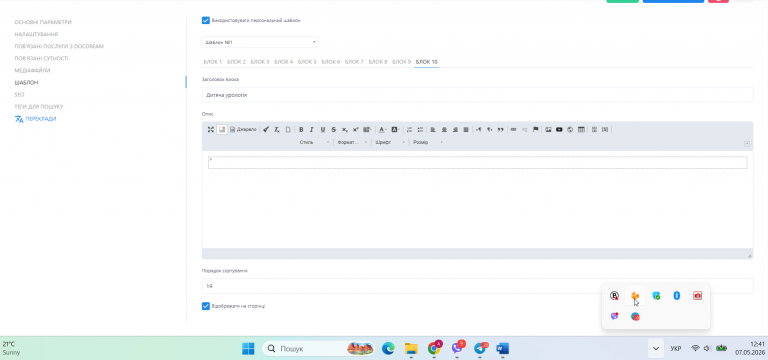Open File Explorer from the taskbar

(x=411, y=348)
